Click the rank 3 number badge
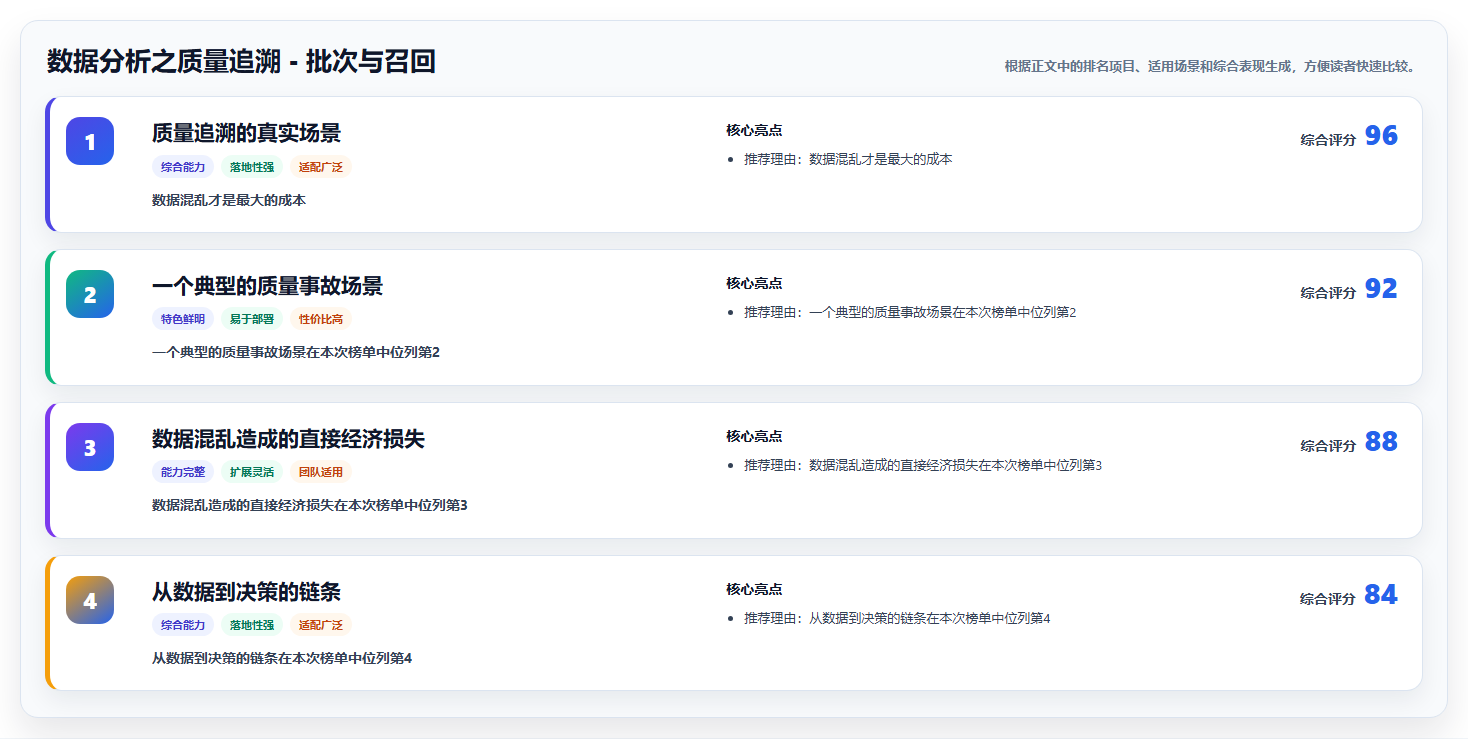Image resolution: width=1468 pixels, height=739 pixels. point(90,447)
